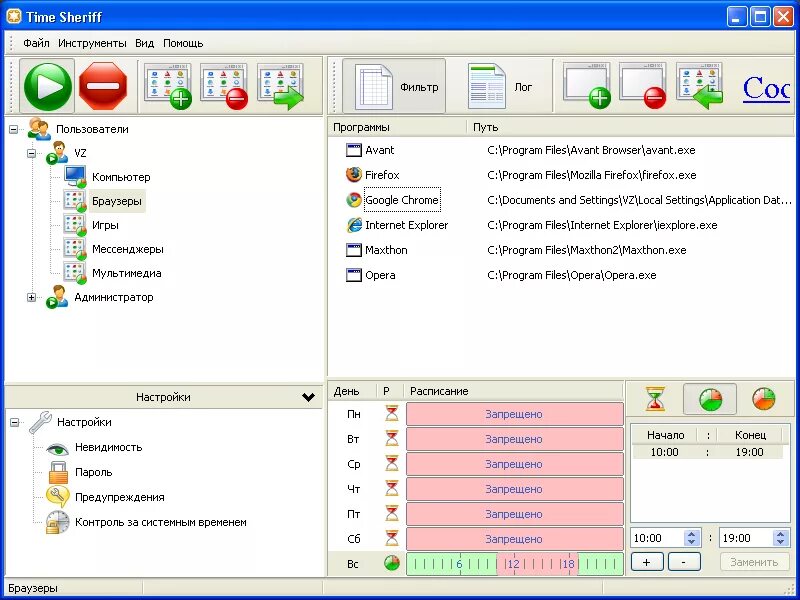Viewport: 800px width, 600px height.
Task: Add a new program group in left toolbar
Action: point(168,86)
